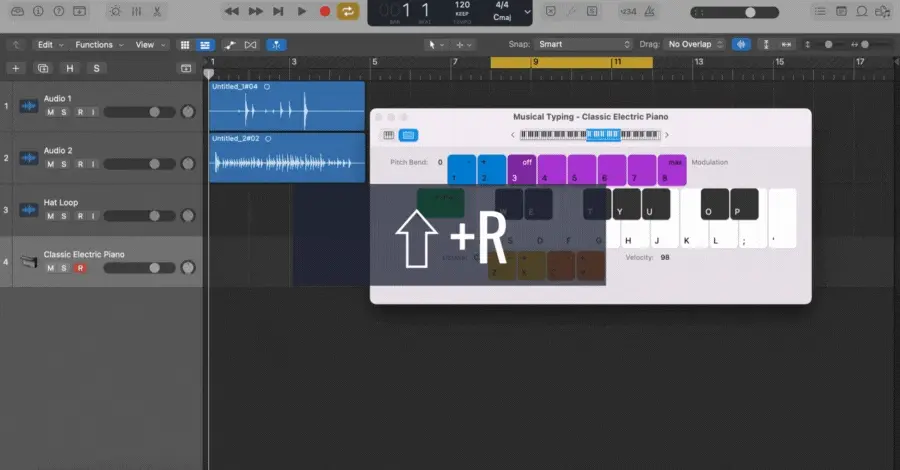Expand the LCD display mode chevron
The width and height of the screenshot is (900, 470).
point(527,11)
